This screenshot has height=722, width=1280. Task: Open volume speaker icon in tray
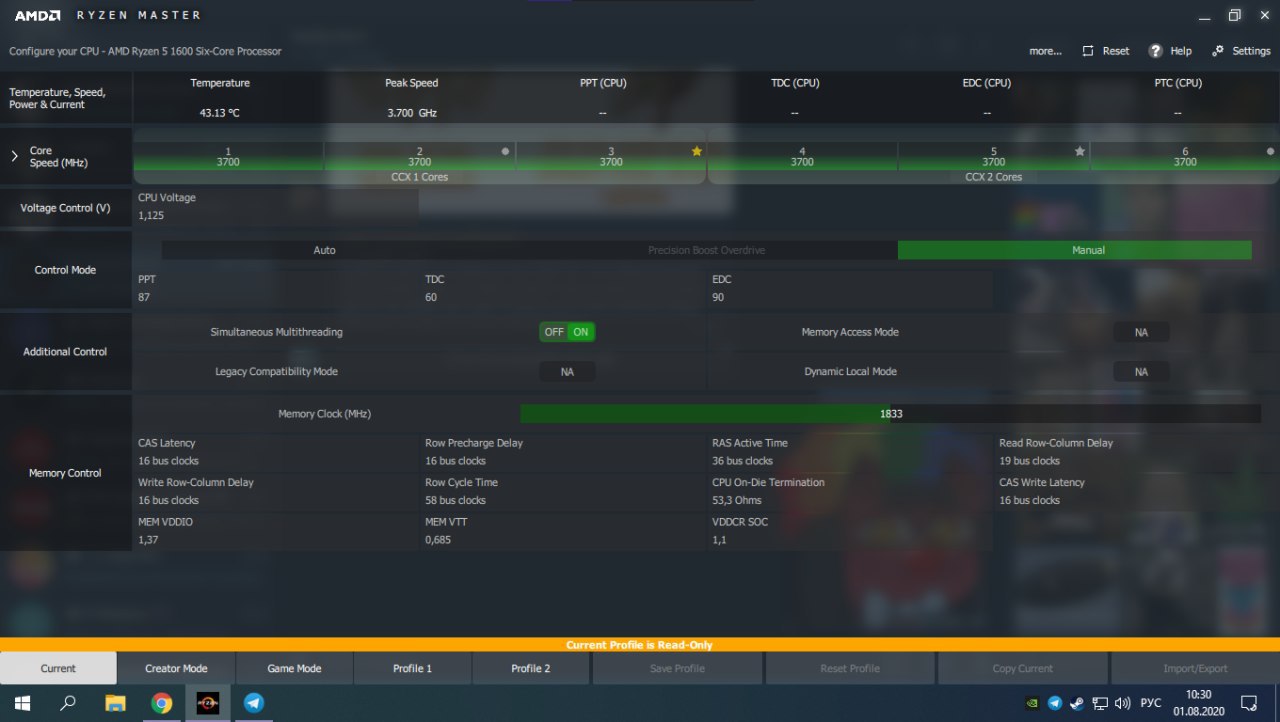(x=1122, y=703)
